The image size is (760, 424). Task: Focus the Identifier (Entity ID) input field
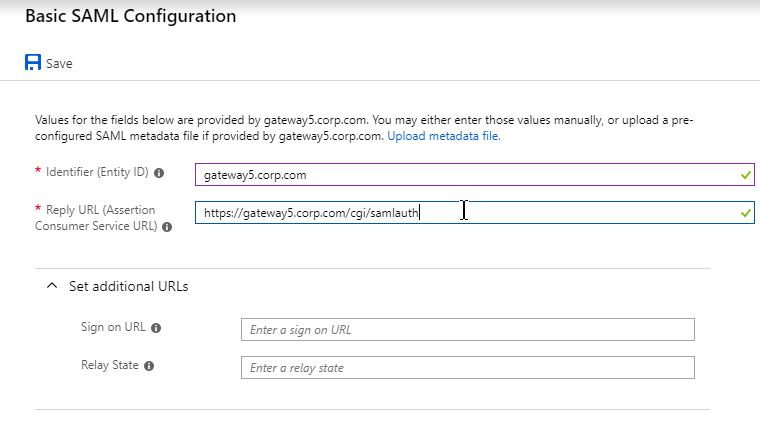tap(475, 174)
